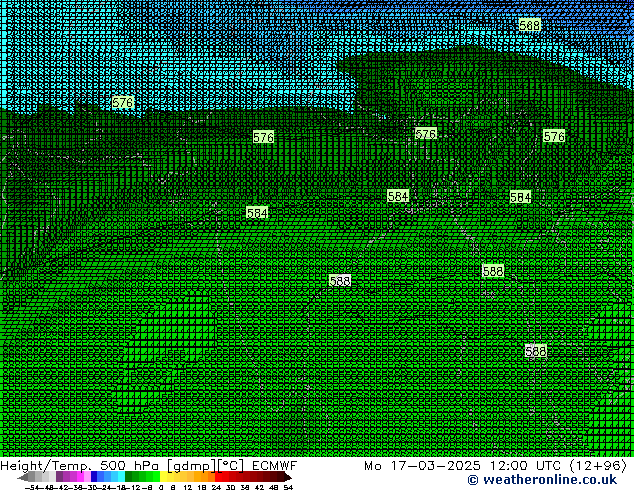The height and width of the screenshot is (490, 634).
Task: Click the gray arrow at the legend's cold end
Action: 22,477
